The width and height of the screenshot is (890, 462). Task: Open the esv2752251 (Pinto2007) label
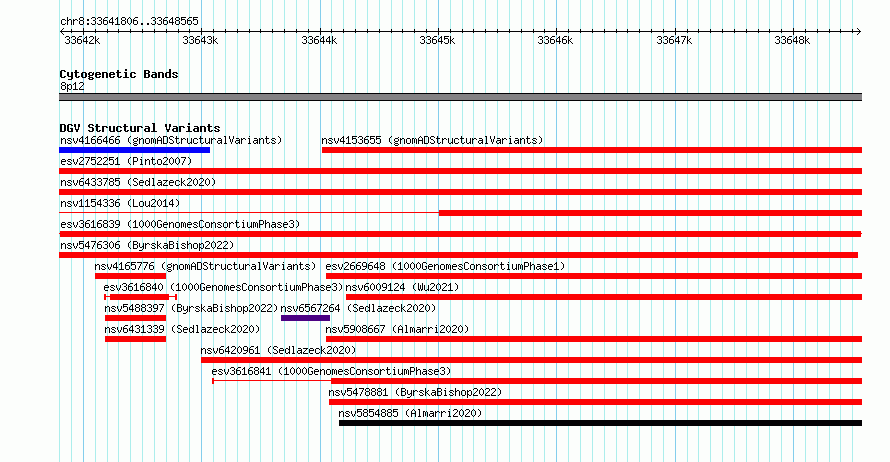126,161
